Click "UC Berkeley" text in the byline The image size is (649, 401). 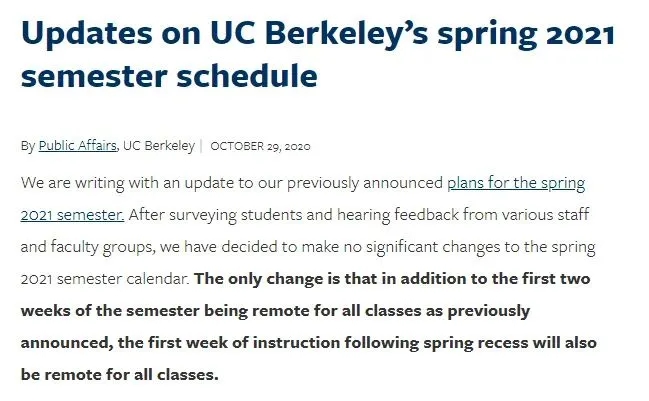click(158, 146)
